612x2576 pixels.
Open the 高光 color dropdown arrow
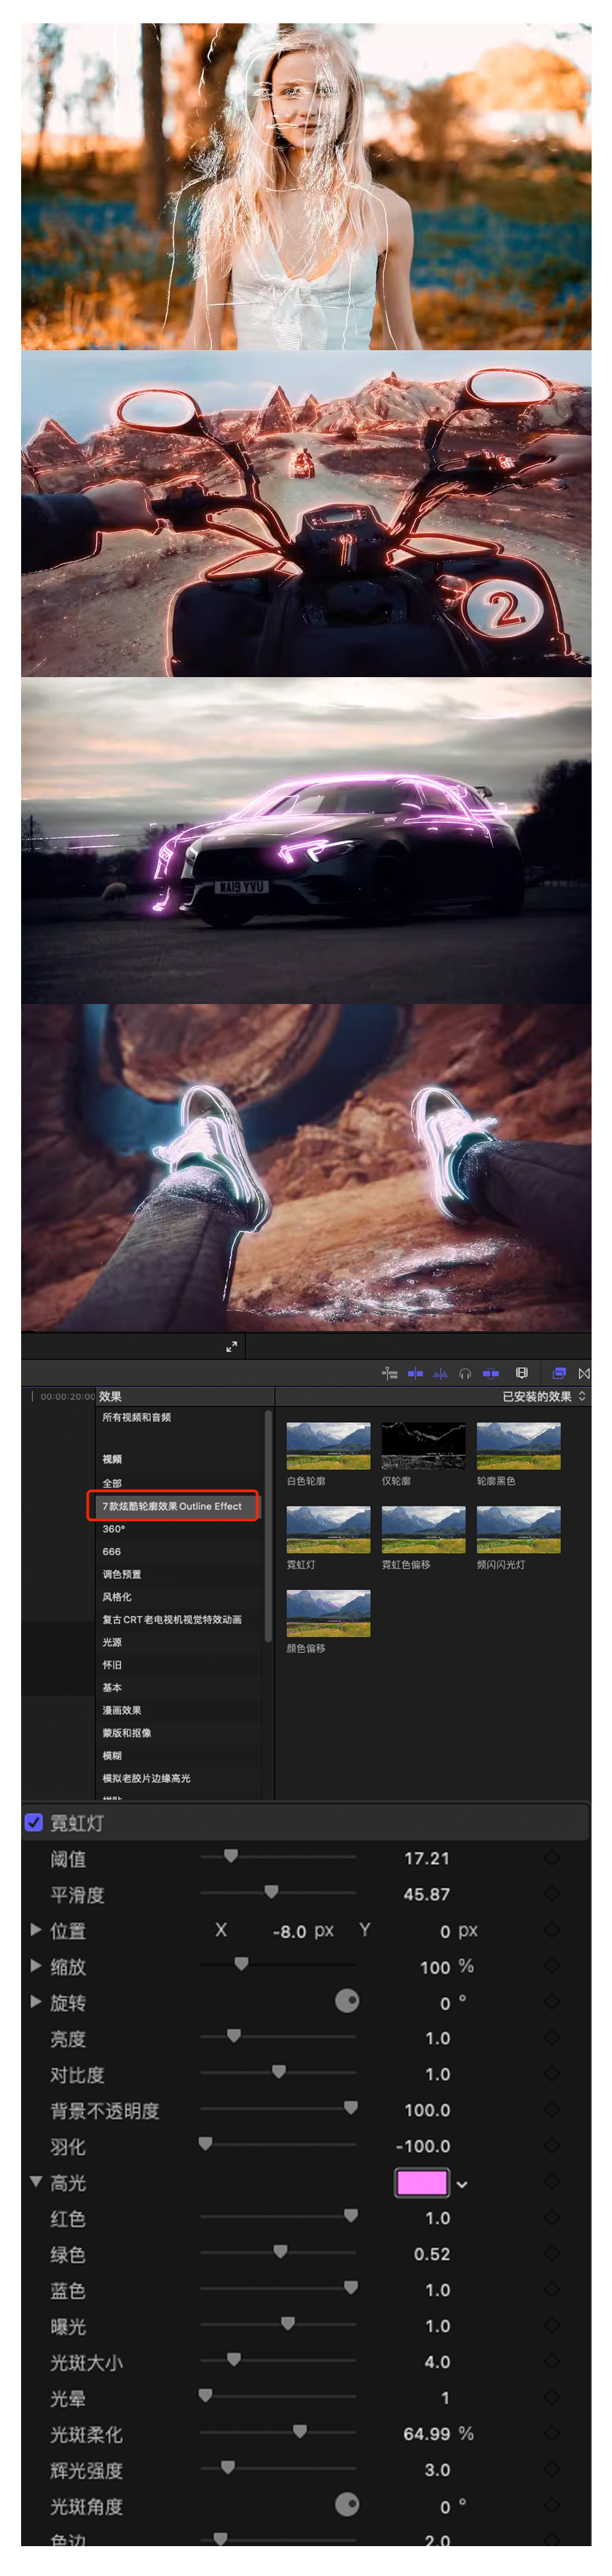(x=462, y=2184)
